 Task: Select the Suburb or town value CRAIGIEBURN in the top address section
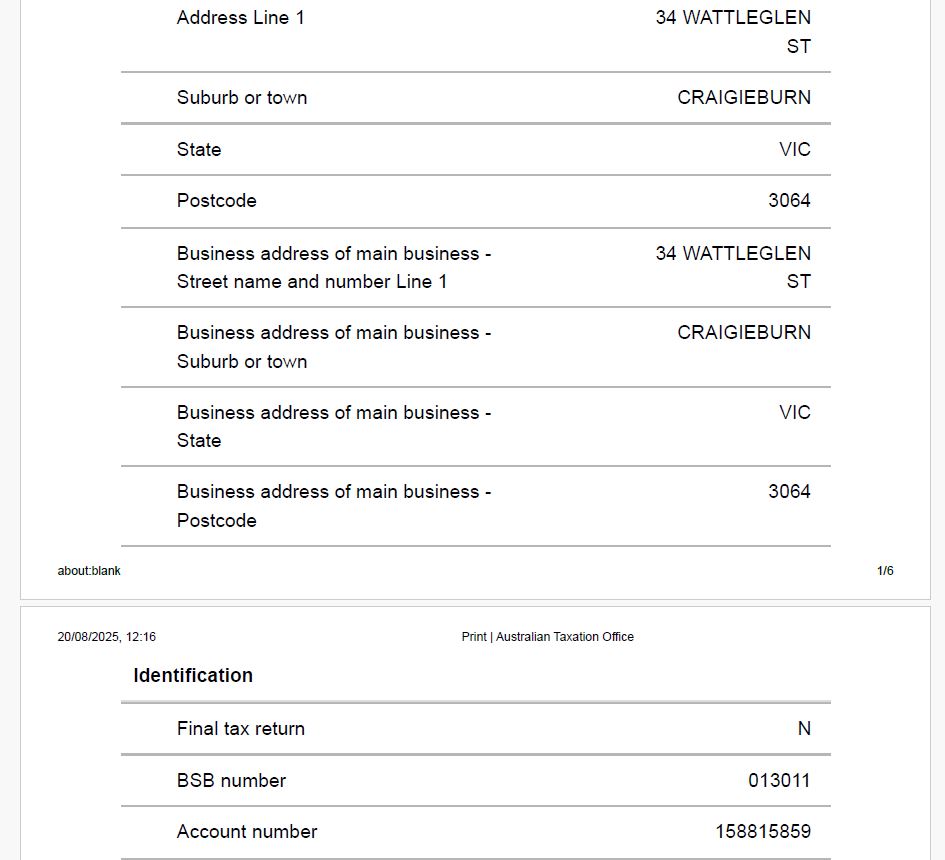[x=744, y=97]
